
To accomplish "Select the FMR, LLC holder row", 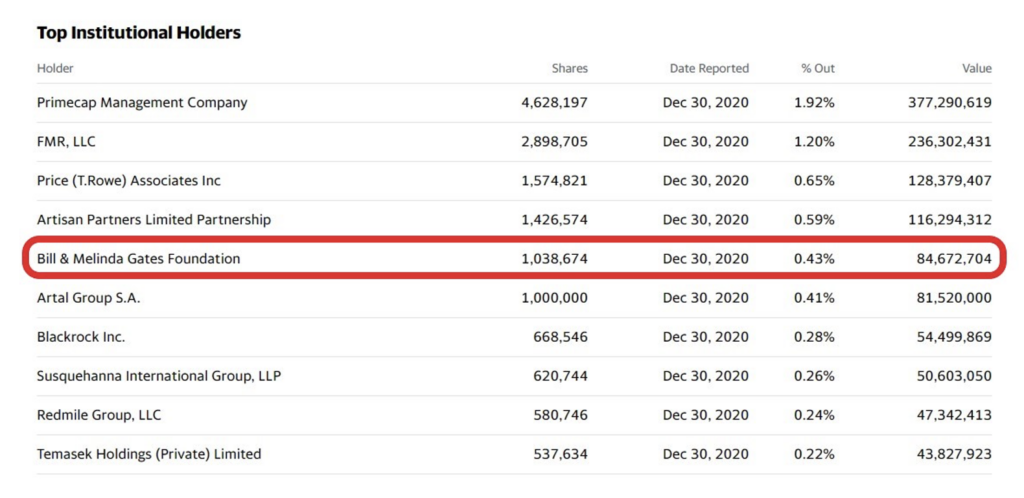I will [66, 142].
